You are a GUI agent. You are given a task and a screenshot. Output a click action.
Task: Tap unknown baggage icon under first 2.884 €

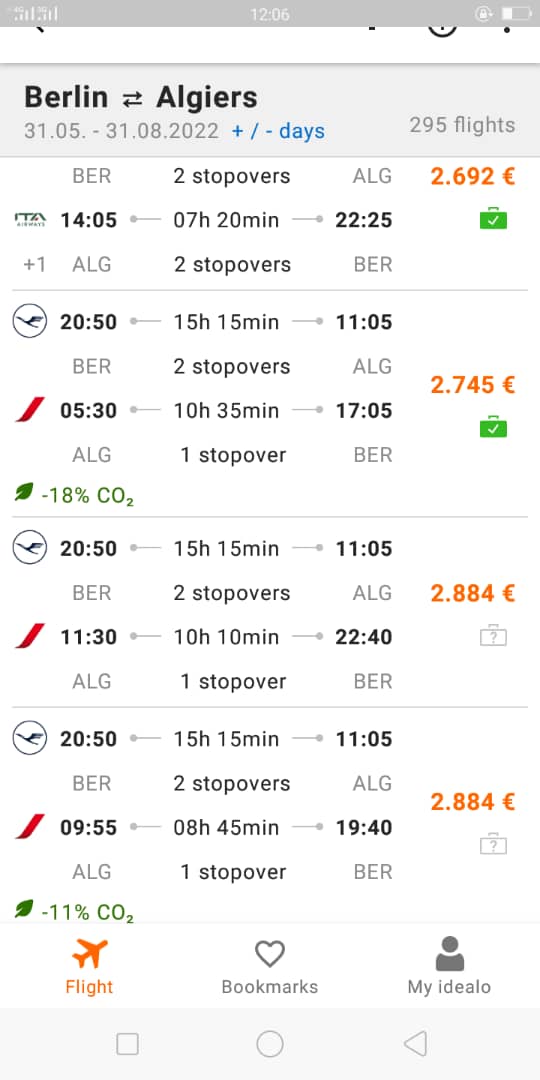pyautogui.click(x=493, y=635)
